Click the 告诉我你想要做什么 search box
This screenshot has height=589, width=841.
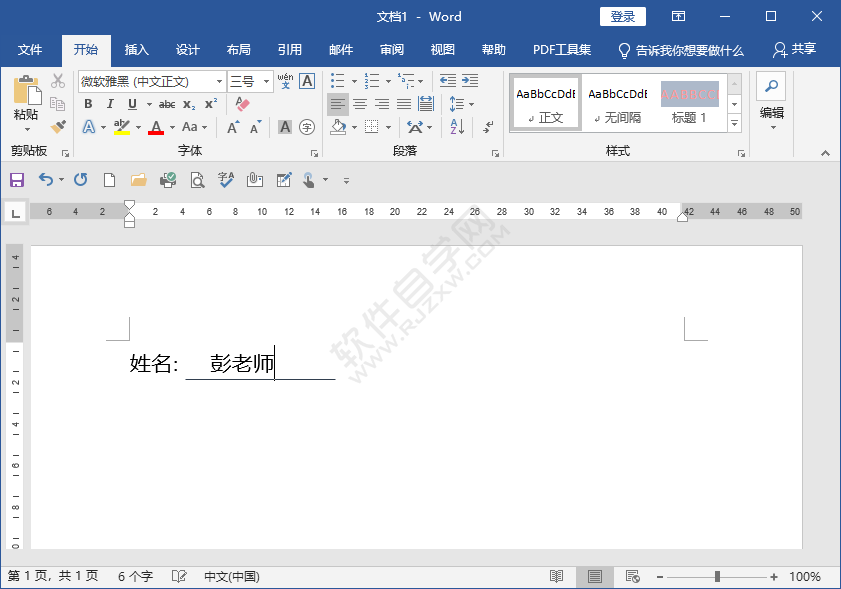(x=681, y=50)
